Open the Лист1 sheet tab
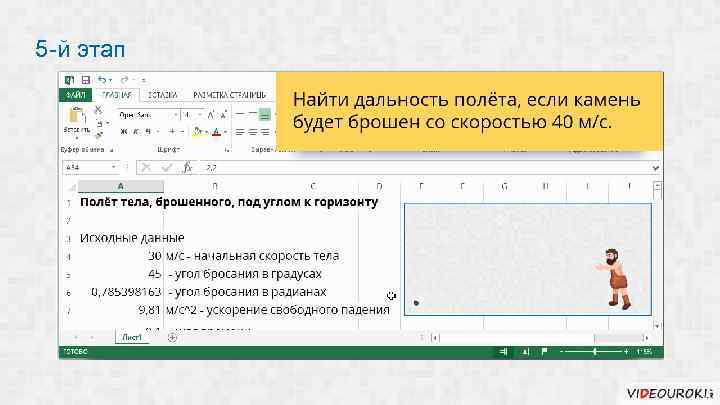Image resolution: width=720 pixels, height=405 pixels. [132, 338]
